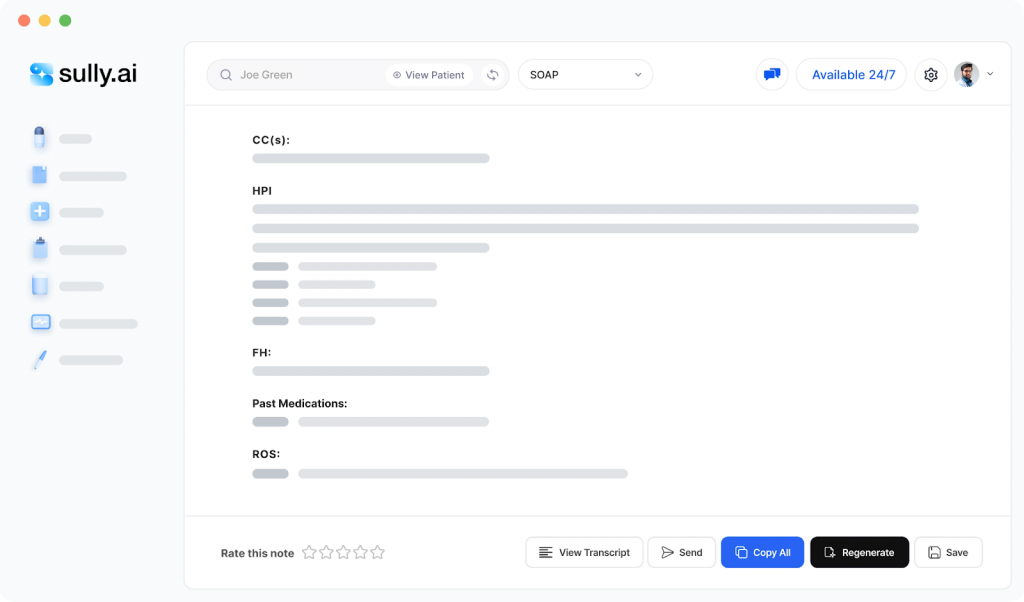Open the View Transcript panel

(x=584, y=551)
